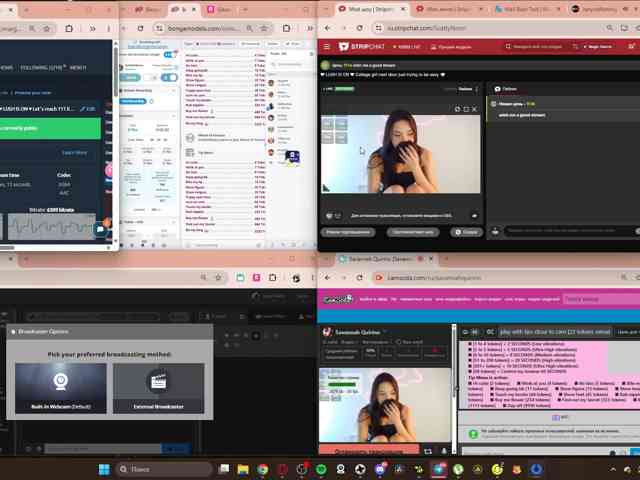
Task: Open the extensions icon in the Bongamodels toolbar
Action: pyautogui.click(x=287, y=28)
